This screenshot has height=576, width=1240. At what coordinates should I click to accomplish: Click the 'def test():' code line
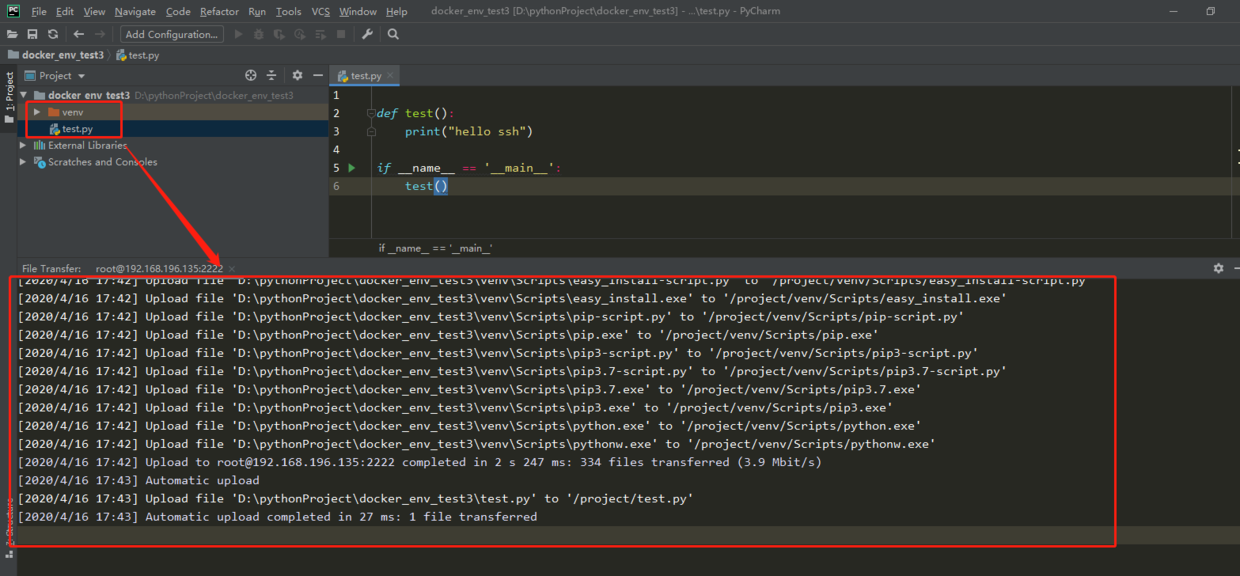415,113
